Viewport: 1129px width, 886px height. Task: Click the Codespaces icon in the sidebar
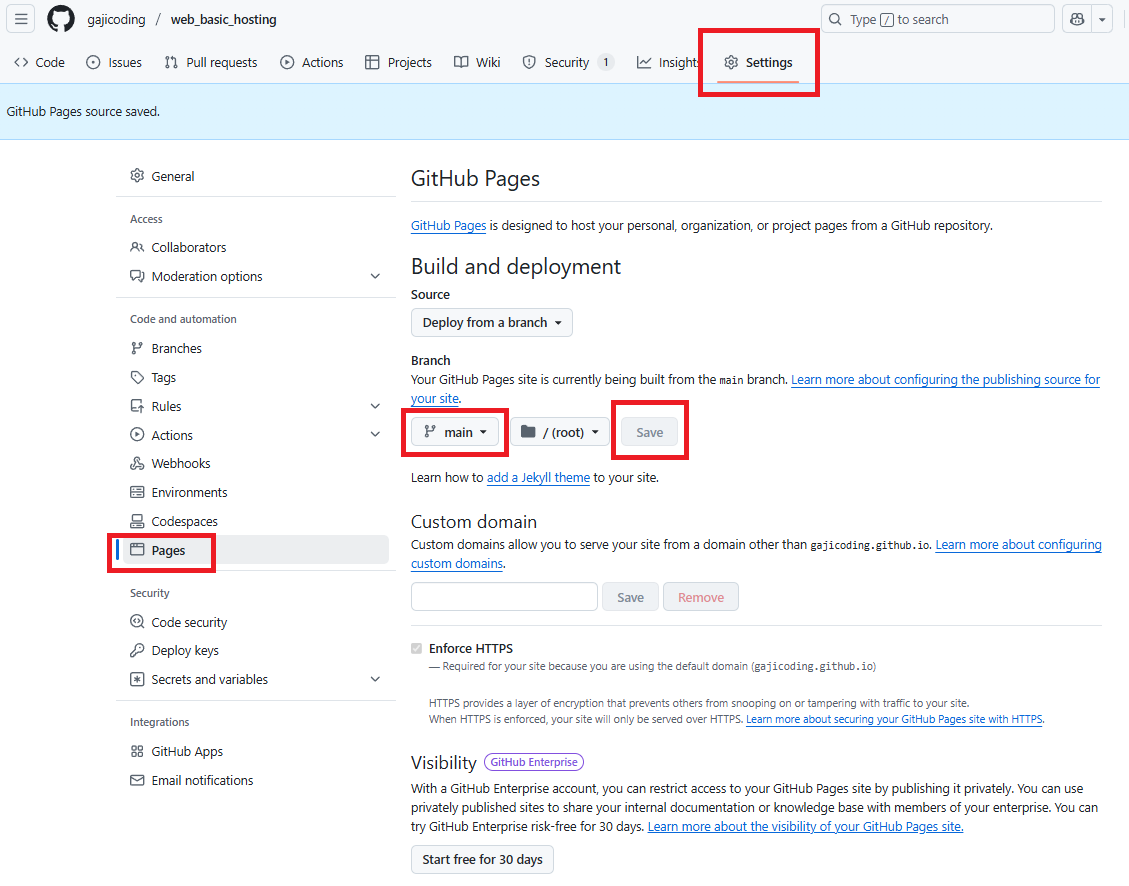point(137,521)
